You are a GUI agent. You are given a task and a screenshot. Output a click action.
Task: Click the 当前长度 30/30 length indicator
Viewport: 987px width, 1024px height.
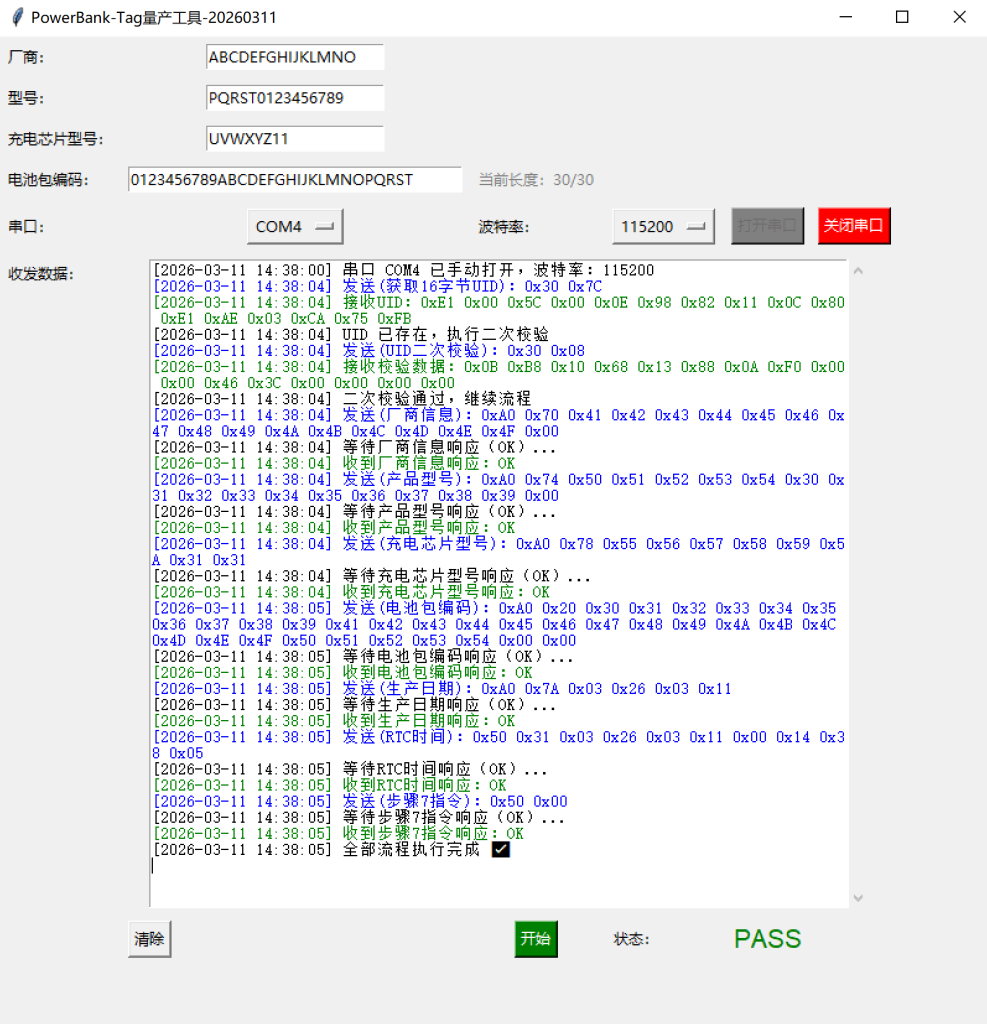click(x=536, y=180)
